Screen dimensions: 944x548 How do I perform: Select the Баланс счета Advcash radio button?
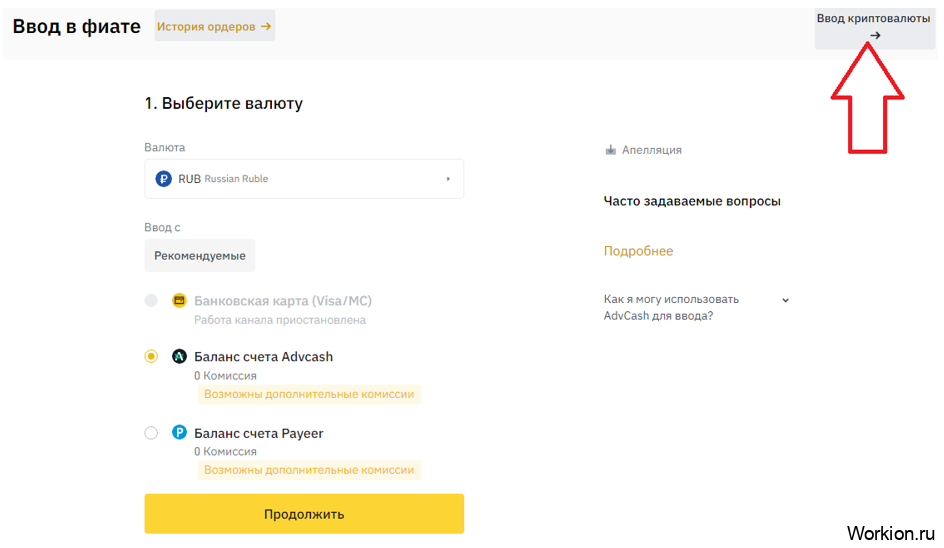[x=151, y=357]
